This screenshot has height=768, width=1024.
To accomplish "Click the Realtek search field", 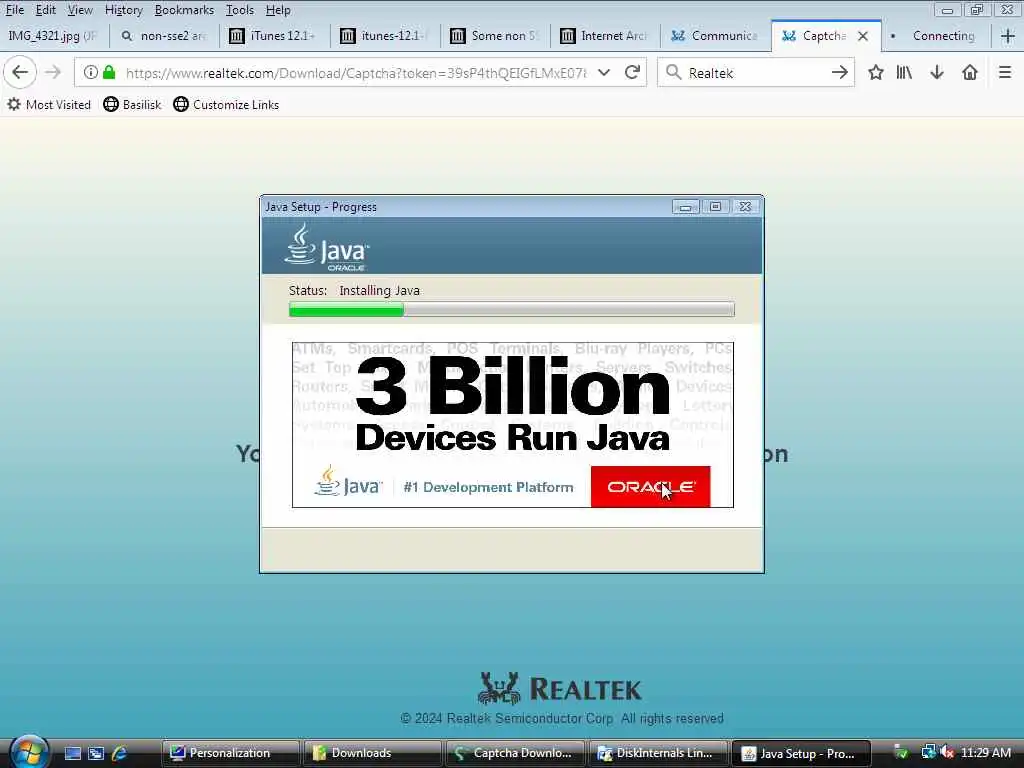I will (756, 72).
